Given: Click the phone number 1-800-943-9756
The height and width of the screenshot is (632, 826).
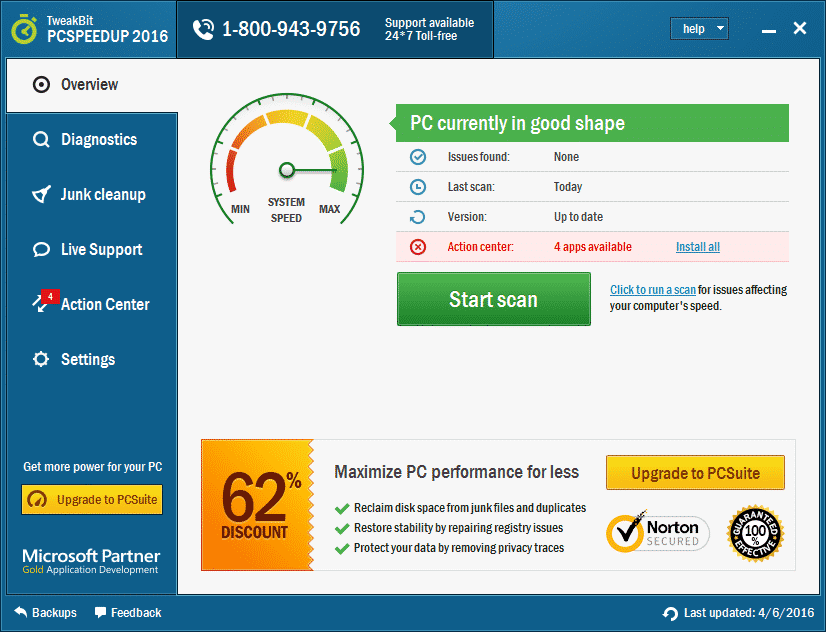Looking at the screenshot, I should tap(291, 29).
